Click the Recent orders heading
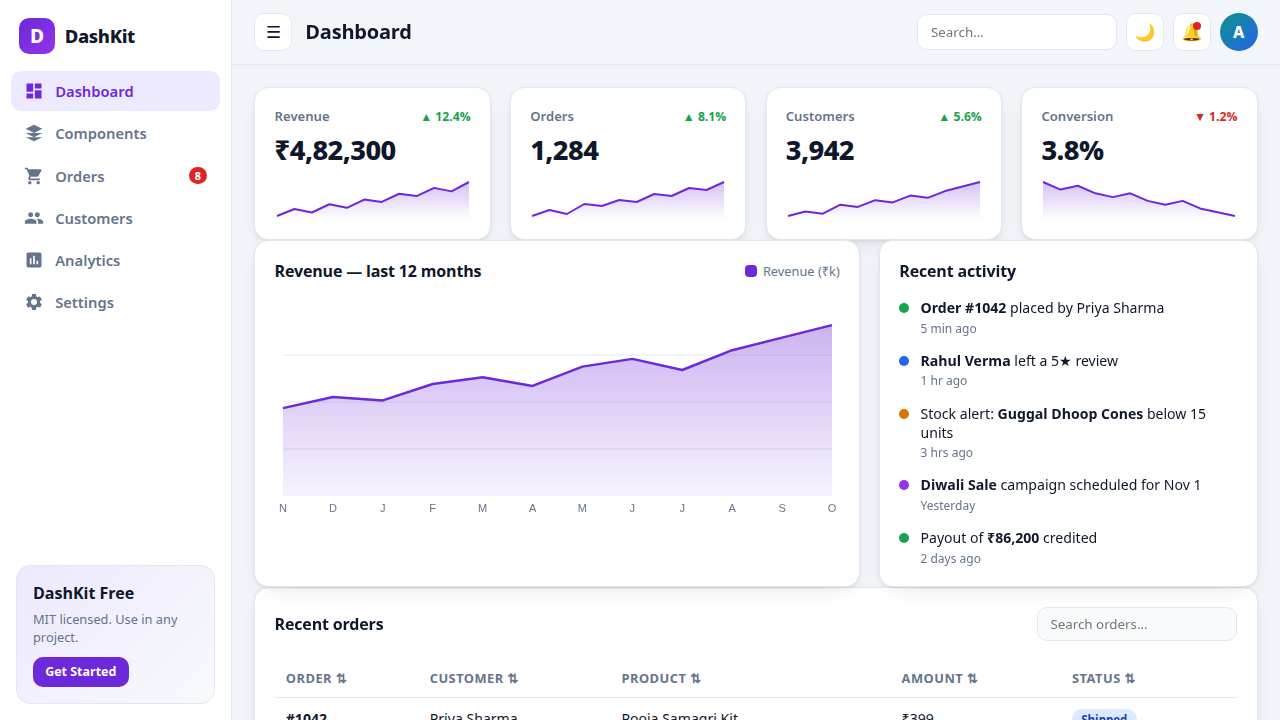Screen dimensions: 1280x720 click(x=329, y=624)
